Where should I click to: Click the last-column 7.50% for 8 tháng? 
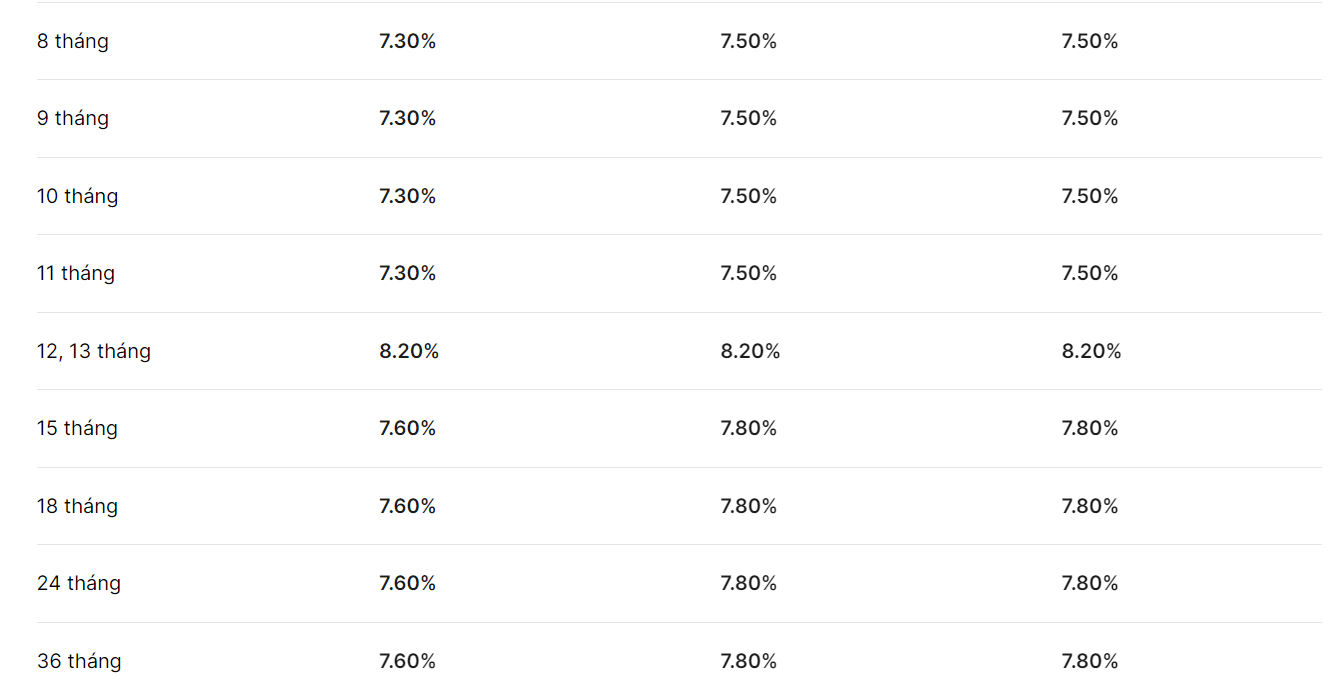[1090, 41]
